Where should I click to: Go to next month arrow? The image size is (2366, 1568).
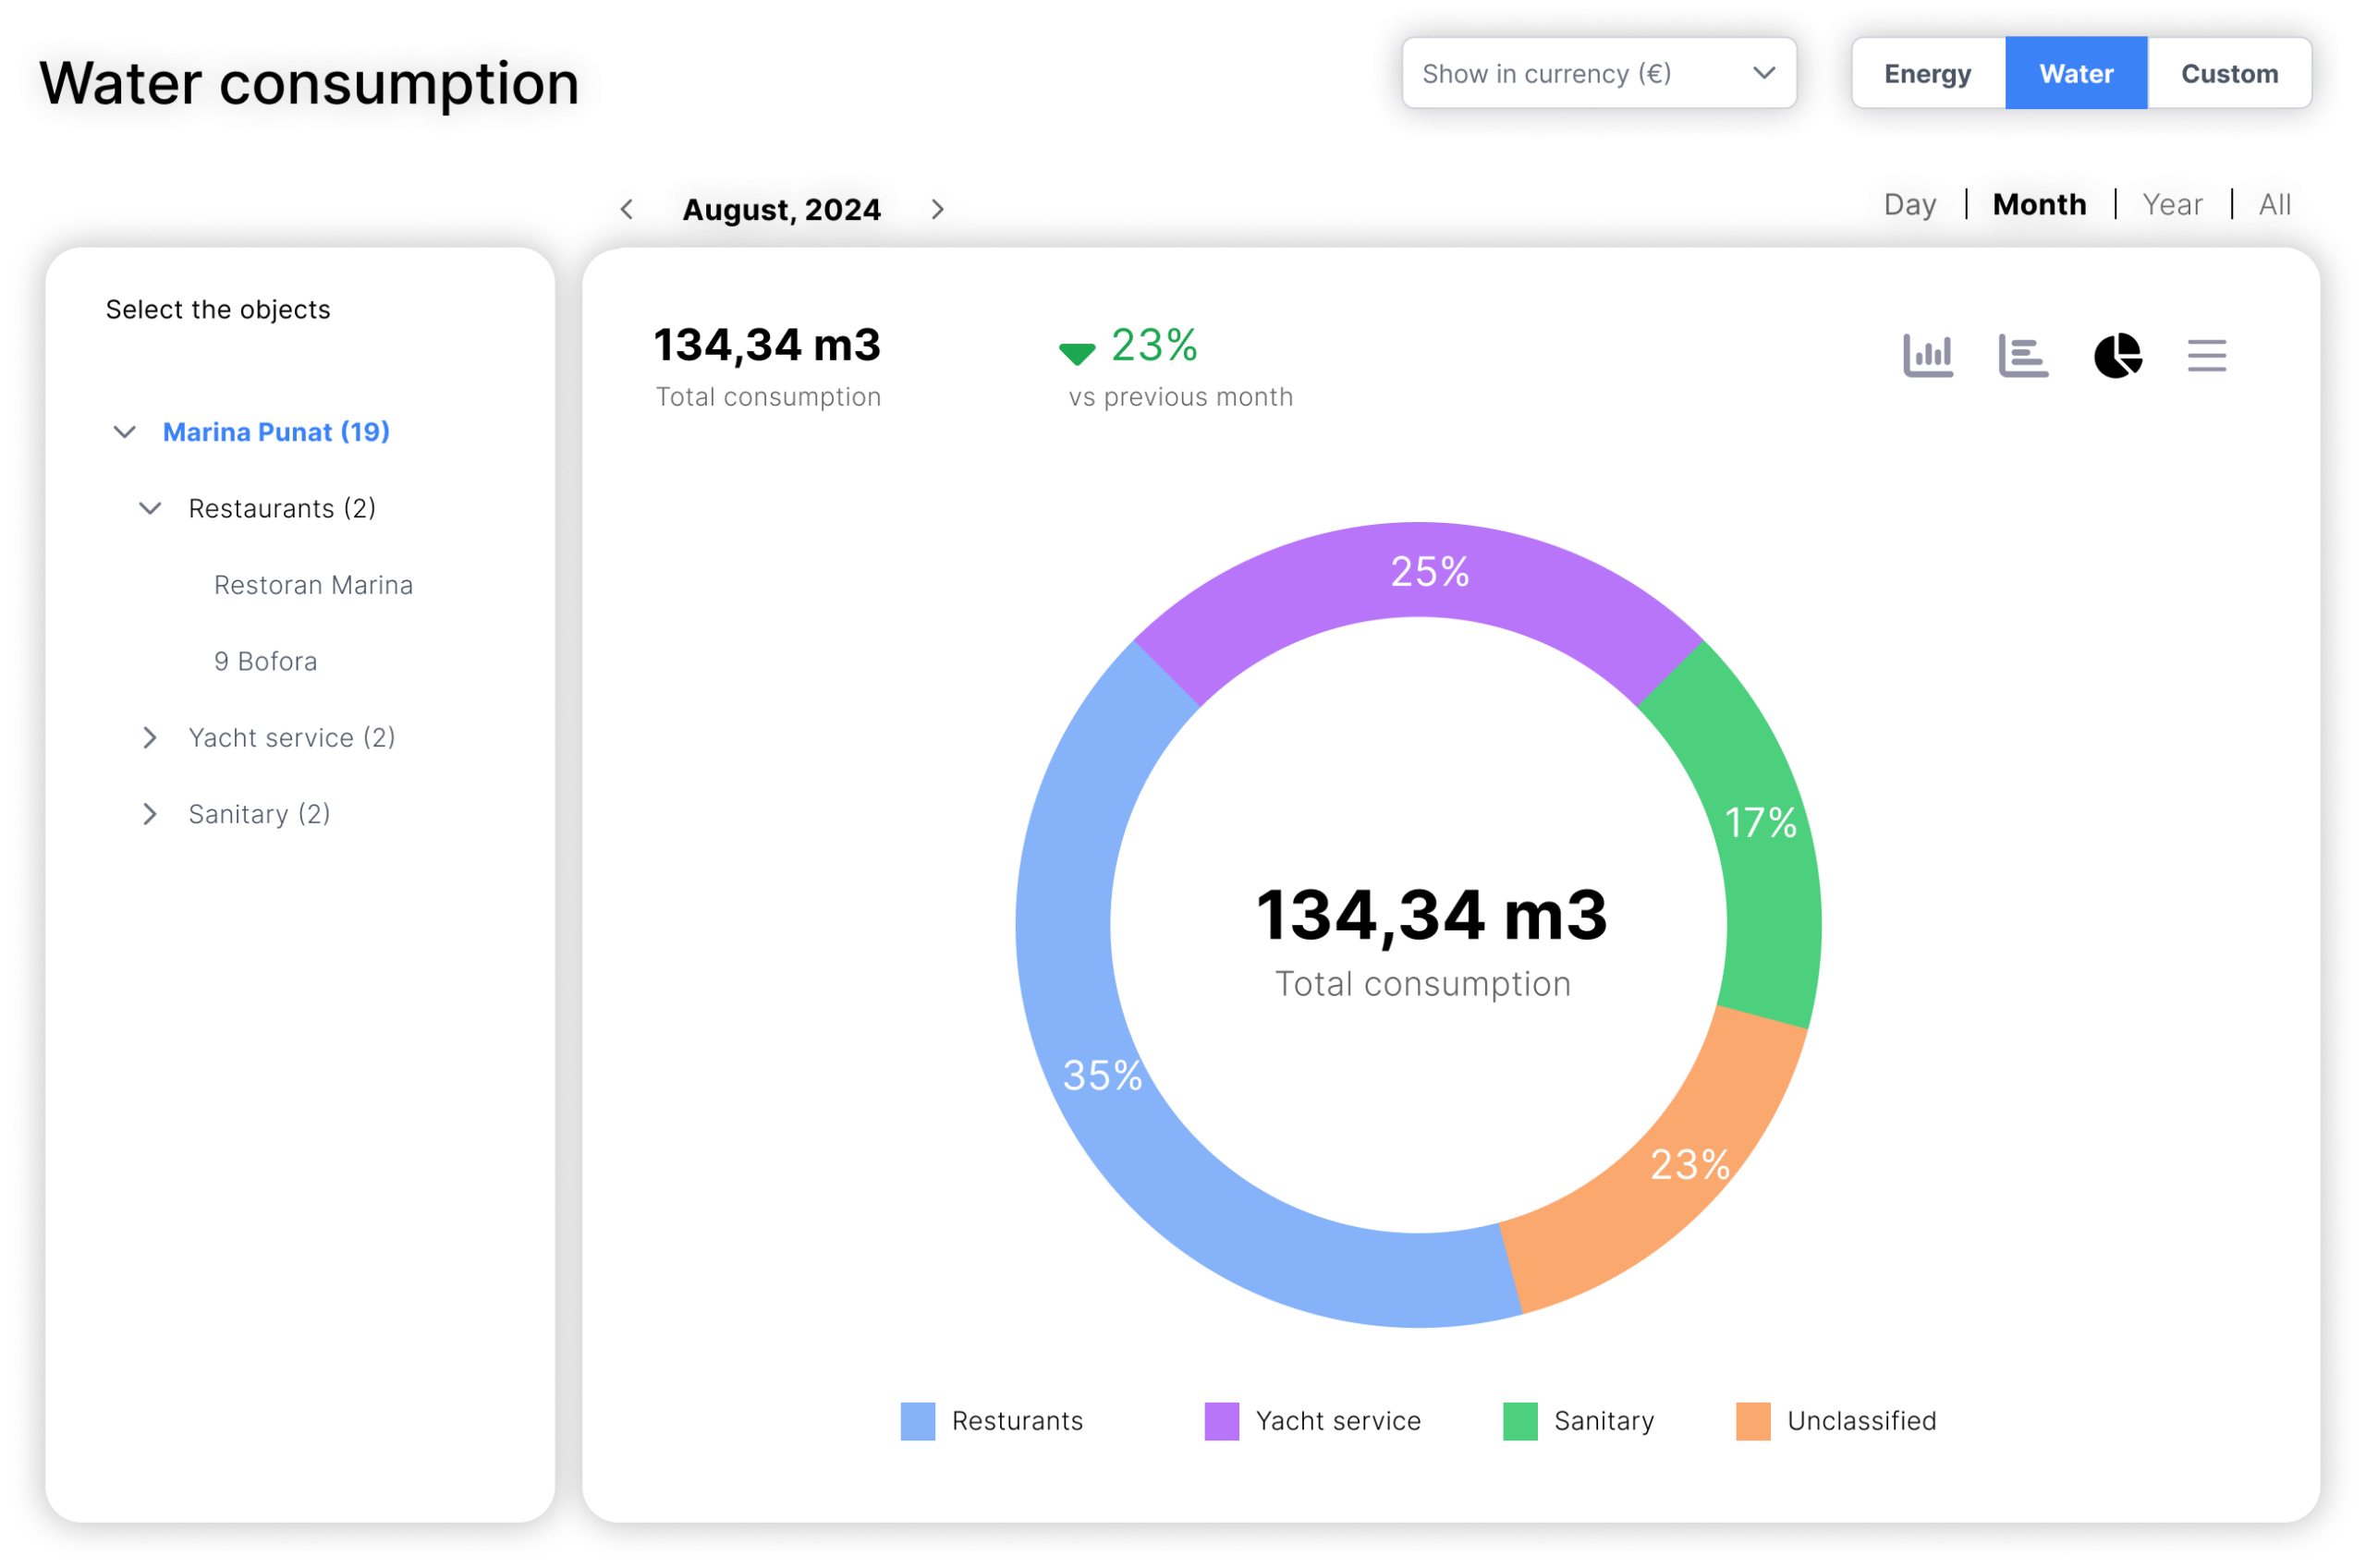pos(937,210)
